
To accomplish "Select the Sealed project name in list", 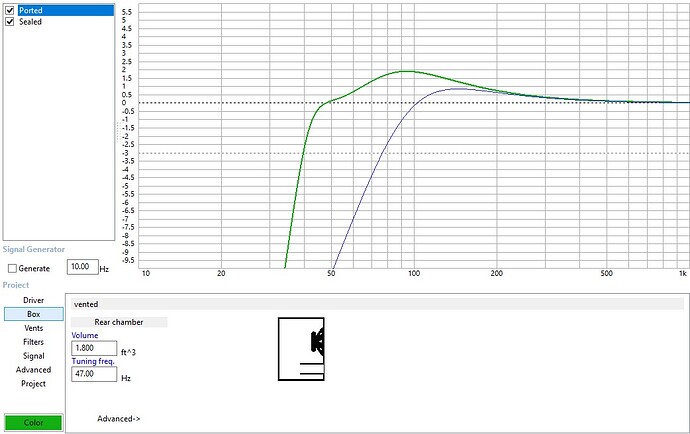I will pyautogui.click(x=30, y=21).
